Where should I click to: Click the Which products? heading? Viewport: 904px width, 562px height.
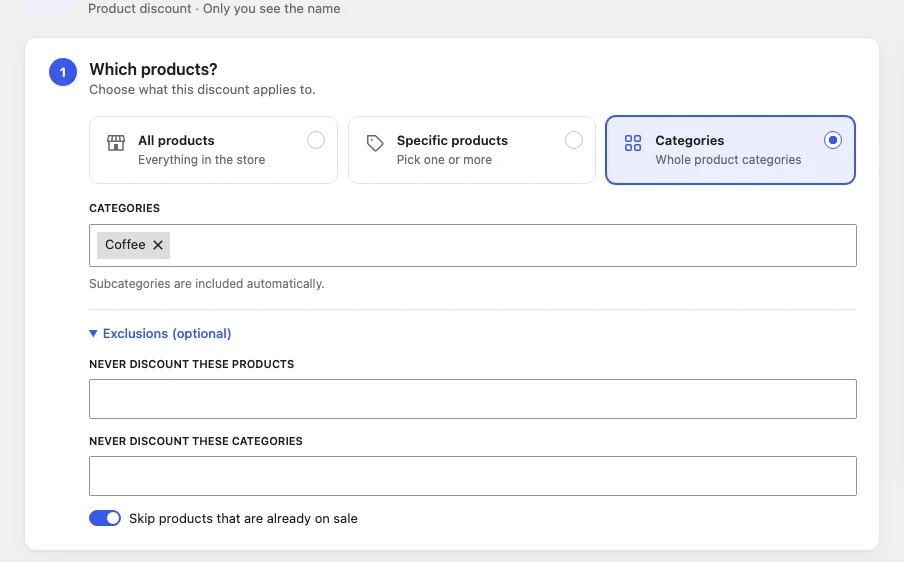[153, 69]
